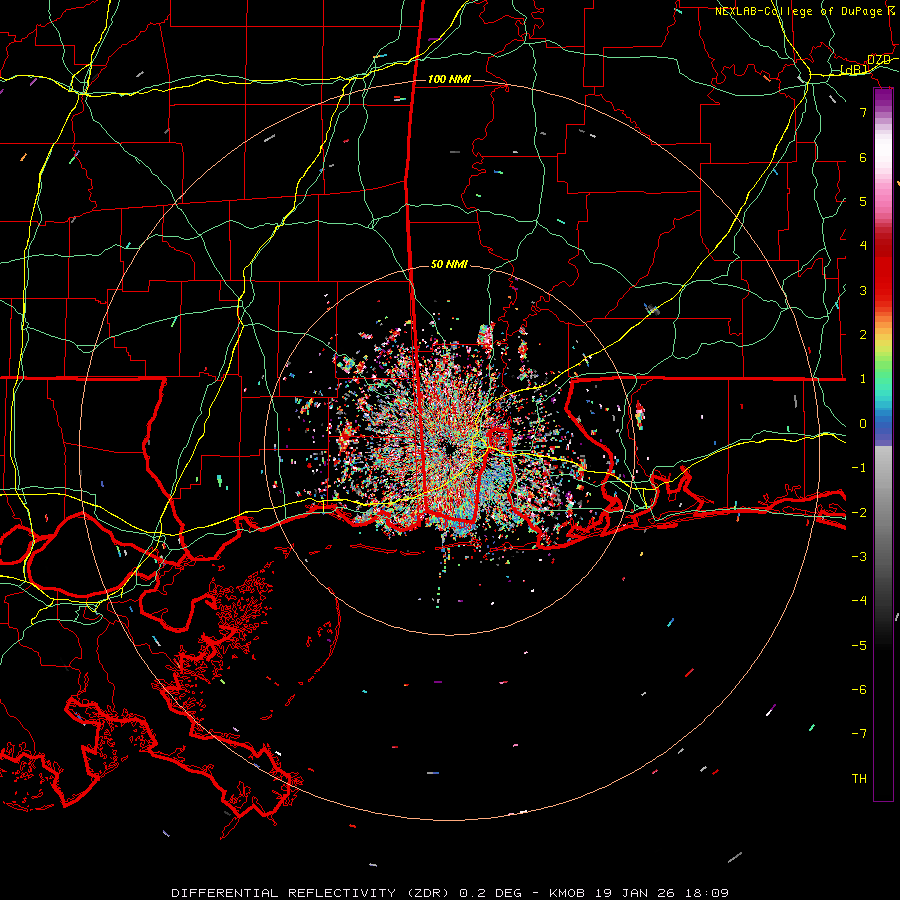
Task: Click the "-7" label on the color scale
Action: pyautogui.click(x=859, y=734)
